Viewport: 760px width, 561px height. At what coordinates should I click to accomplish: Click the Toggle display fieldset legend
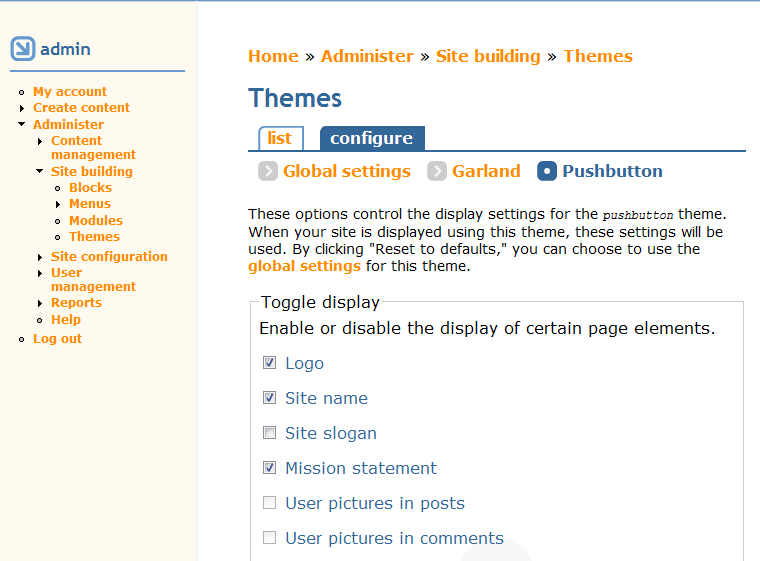(x=320, y=303)
